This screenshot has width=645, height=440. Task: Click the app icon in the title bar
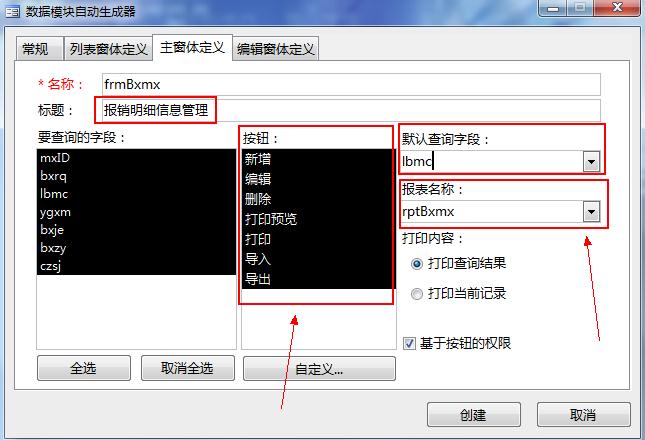point(12,12)
